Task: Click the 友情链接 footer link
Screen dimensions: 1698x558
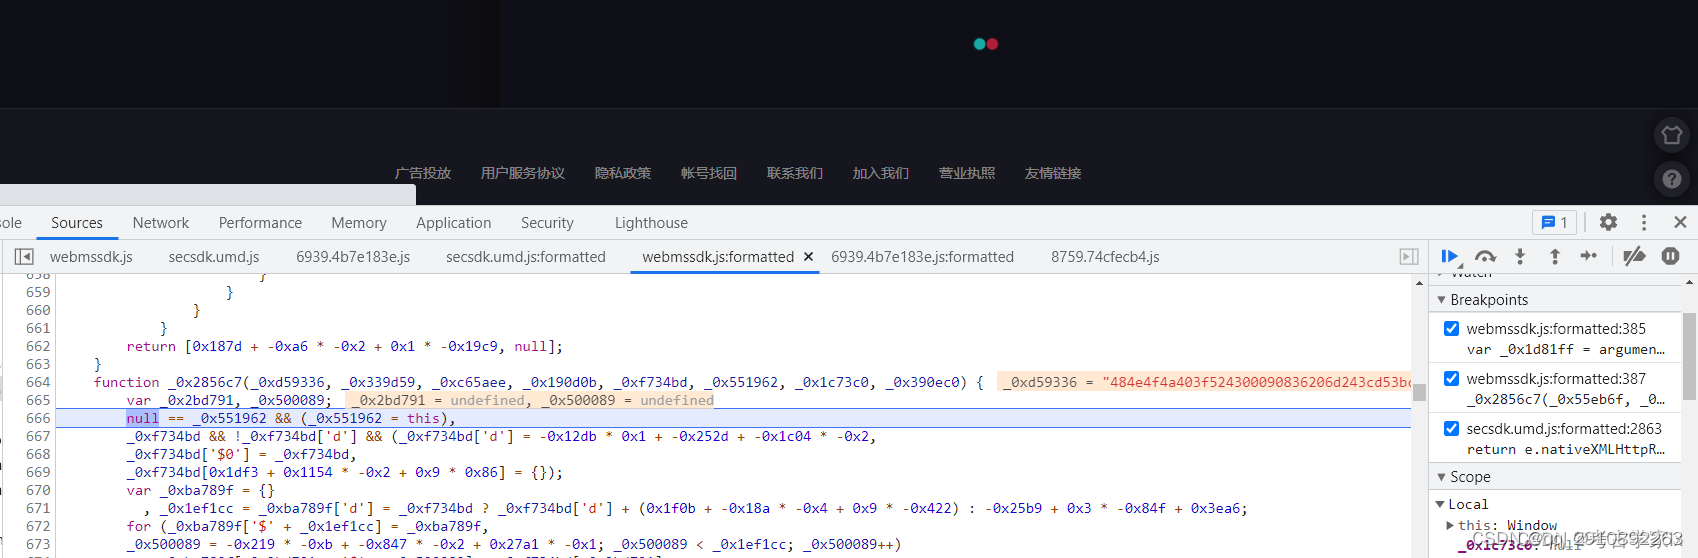Action: [x=1053, y=173]
